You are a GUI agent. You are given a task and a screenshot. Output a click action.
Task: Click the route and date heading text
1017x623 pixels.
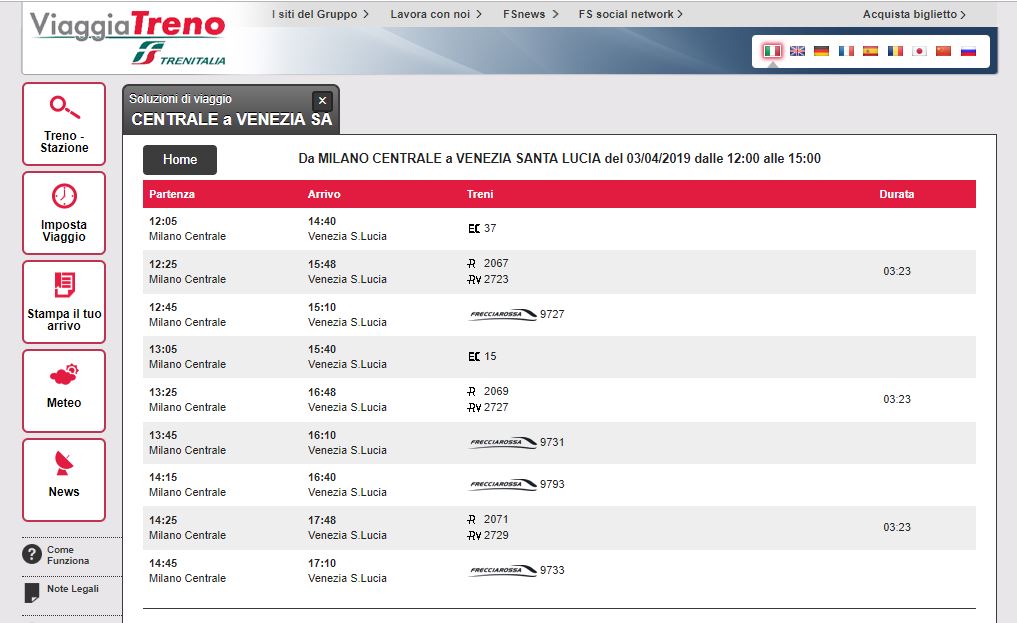pyautogui.click(x=559, y=158)
